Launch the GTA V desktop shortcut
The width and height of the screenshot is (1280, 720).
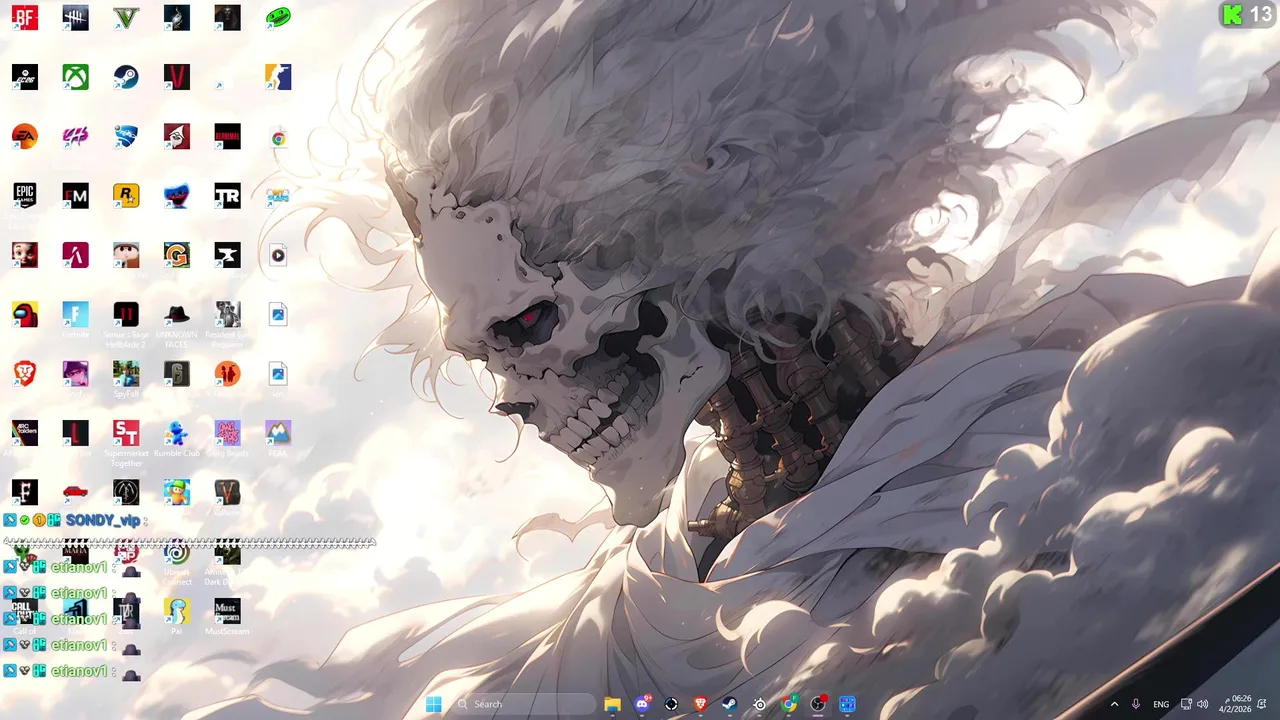coord(126,17)
